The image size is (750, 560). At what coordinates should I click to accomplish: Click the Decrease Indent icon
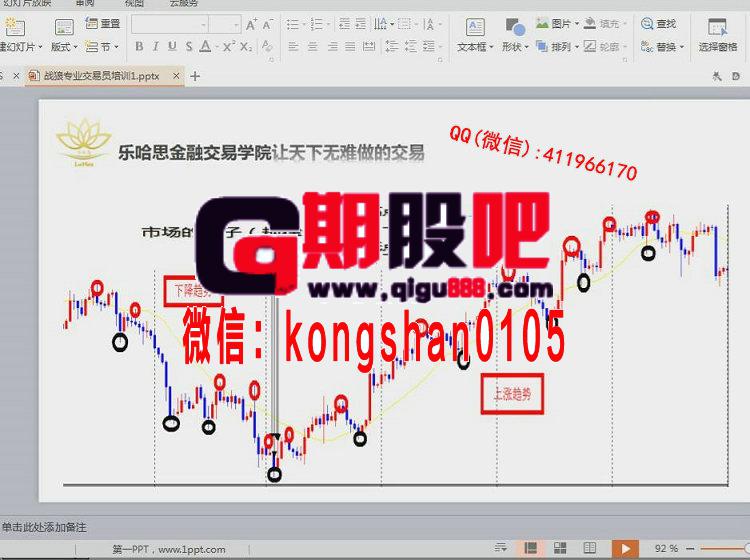[344, 24]
